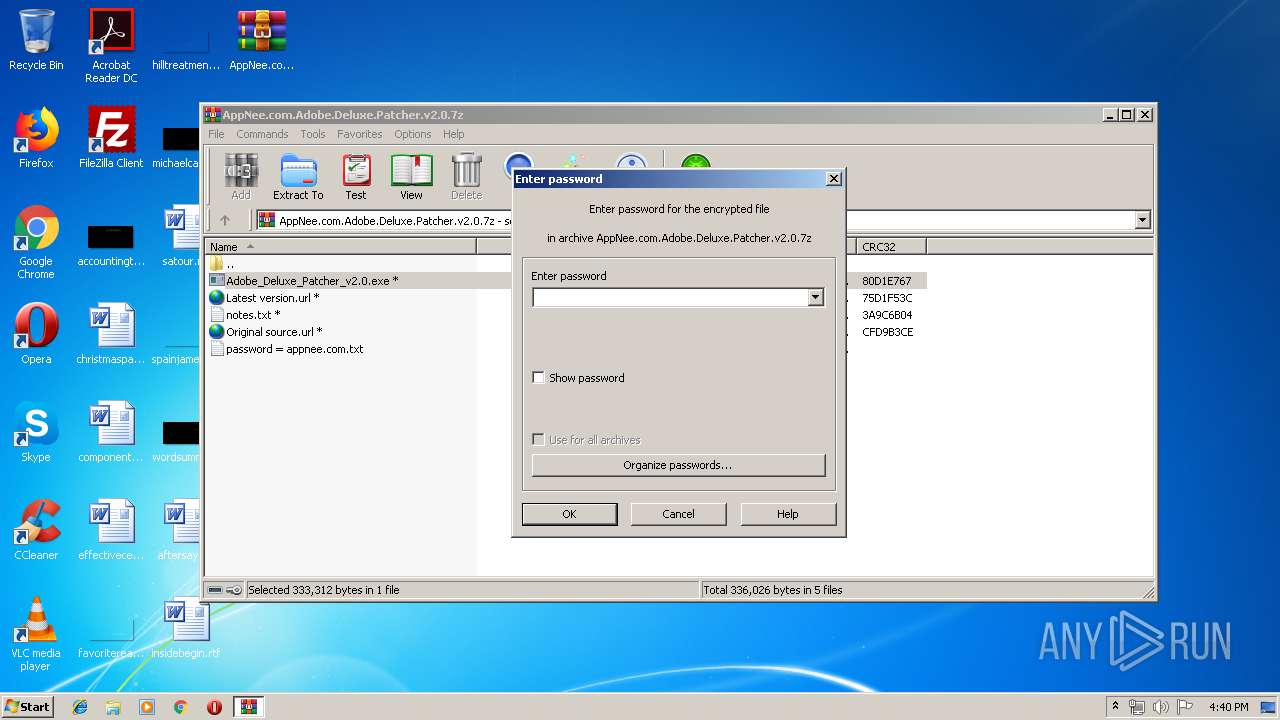1280x720 pixels.
Task: Tick the Show password checkbox
Action: (x=539, y=378)
